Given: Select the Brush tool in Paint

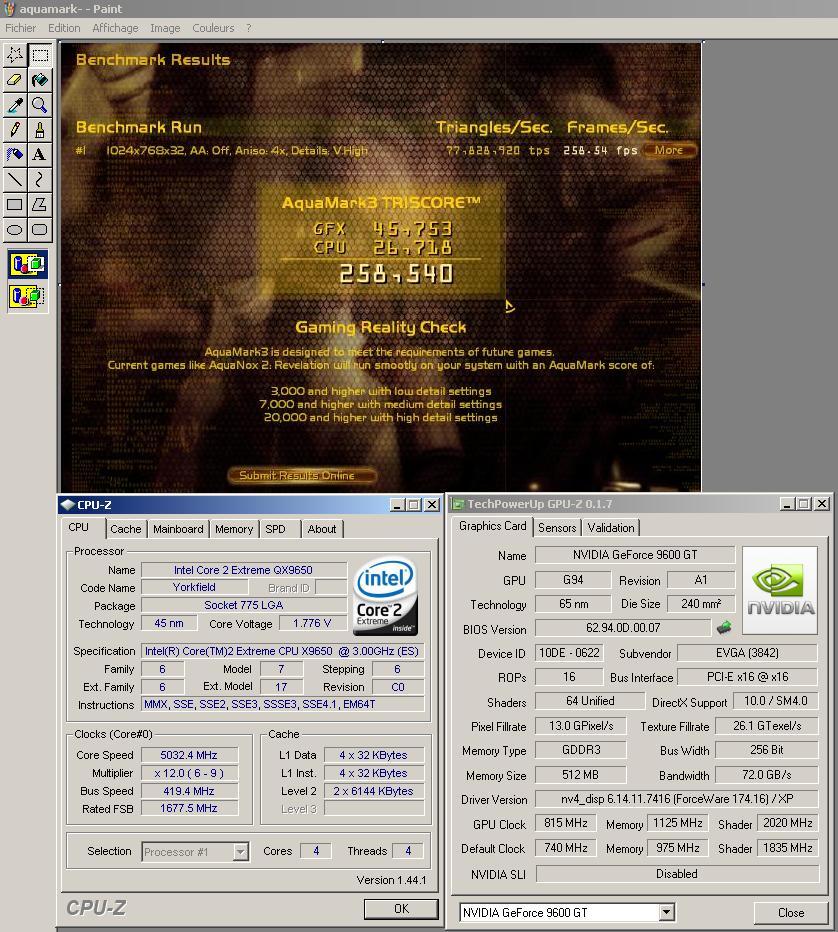Looking at the screenshot, I should [x=40, y=130].
